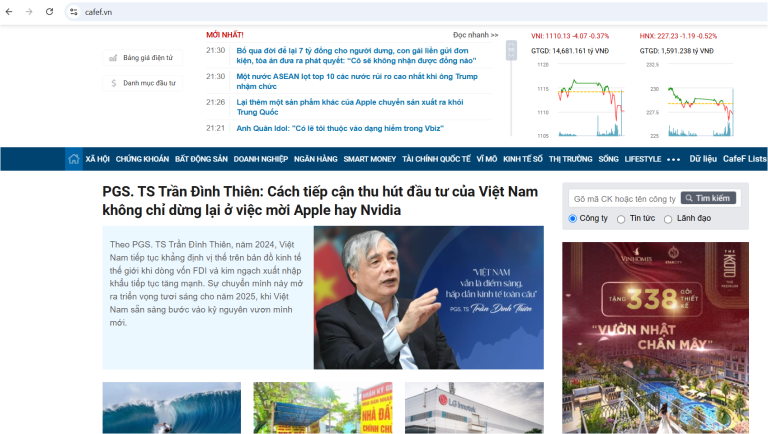Go back with the browser back arrow
This screenshot has width=768, height=434.
(x=9, y=12)
